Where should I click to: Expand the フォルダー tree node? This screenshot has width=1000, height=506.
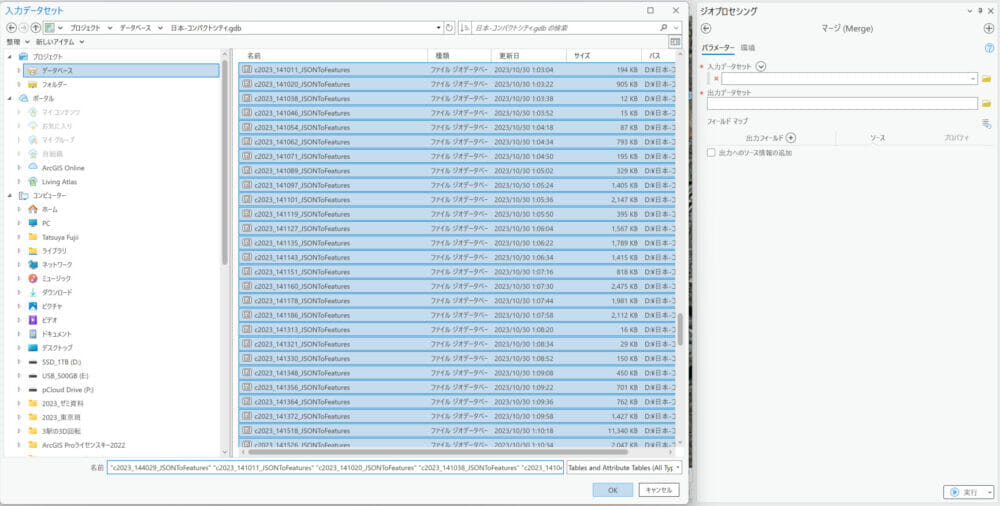pos(18,84)
